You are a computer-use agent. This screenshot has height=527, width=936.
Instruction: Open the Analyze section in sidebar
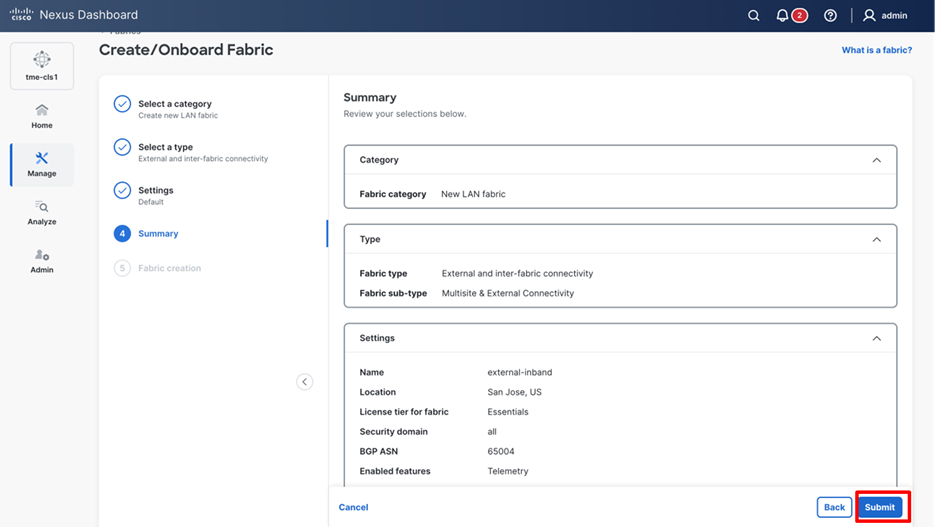pyautogui.click(x=42, y=212)
